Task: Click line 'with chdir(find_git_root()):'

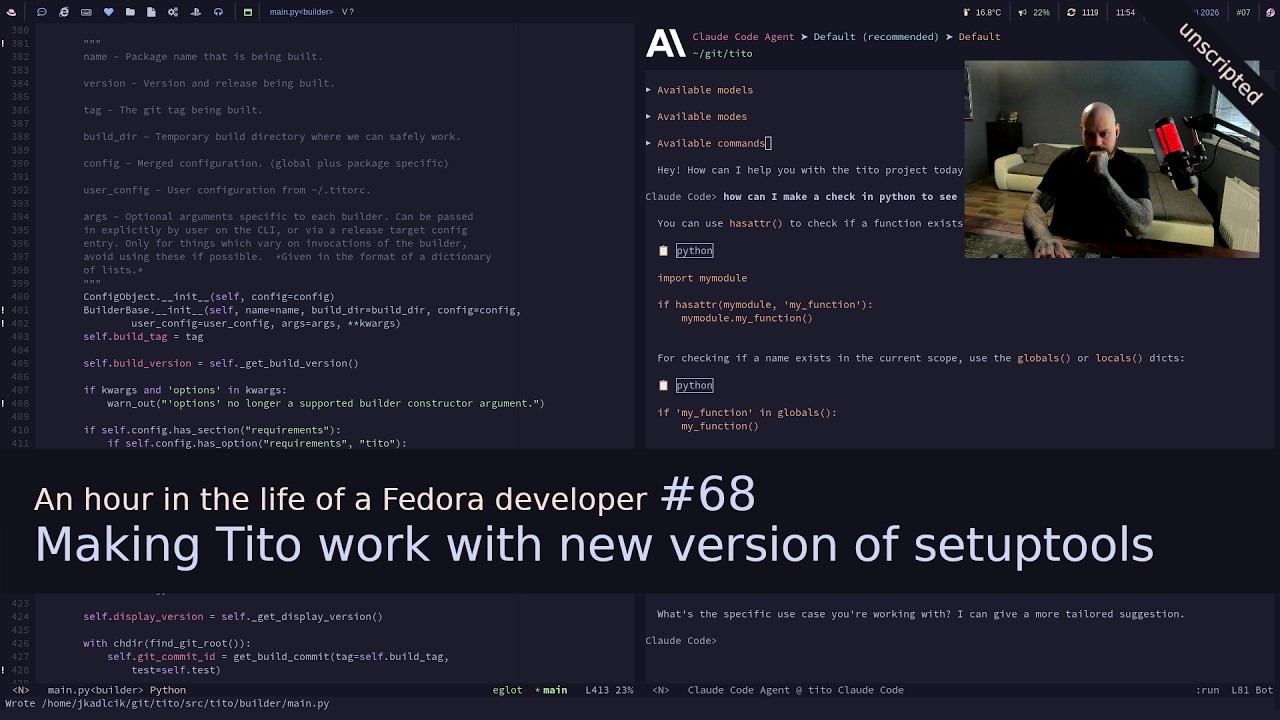Action: [167, 644]
